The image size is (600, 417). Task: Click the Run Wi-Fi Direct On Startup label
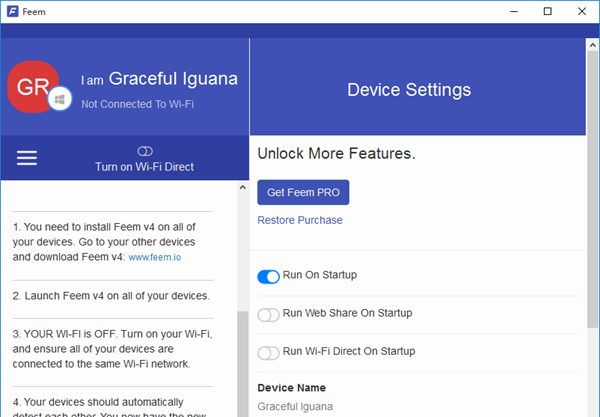pos(349,351)
